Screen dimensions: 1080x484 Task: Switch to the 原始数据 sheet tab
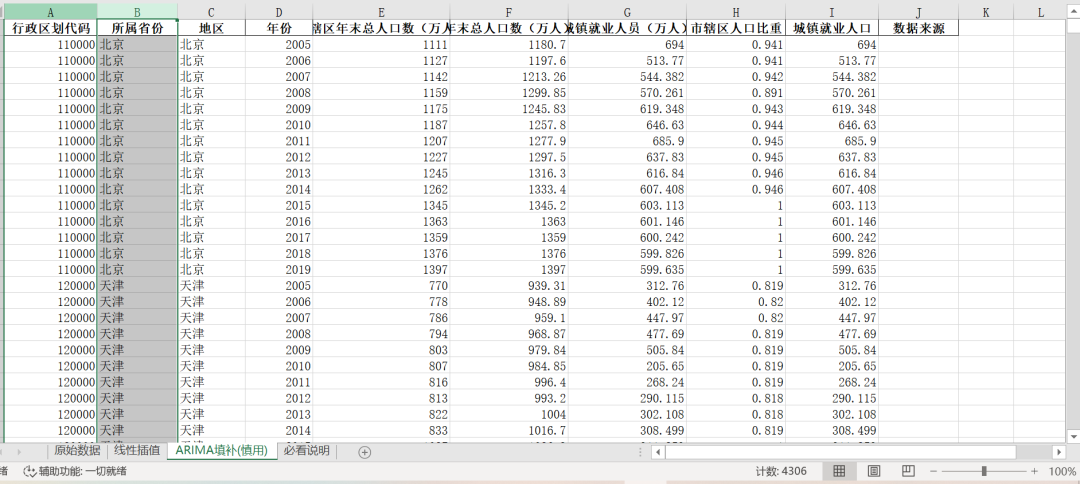point(77,451)
